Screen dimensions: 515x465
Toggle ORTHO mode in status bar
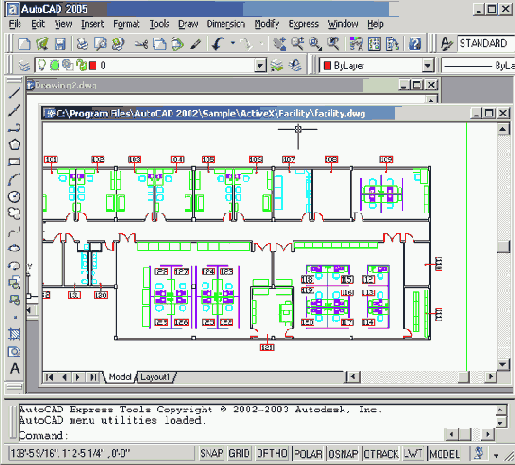click(x=272, y=454)
